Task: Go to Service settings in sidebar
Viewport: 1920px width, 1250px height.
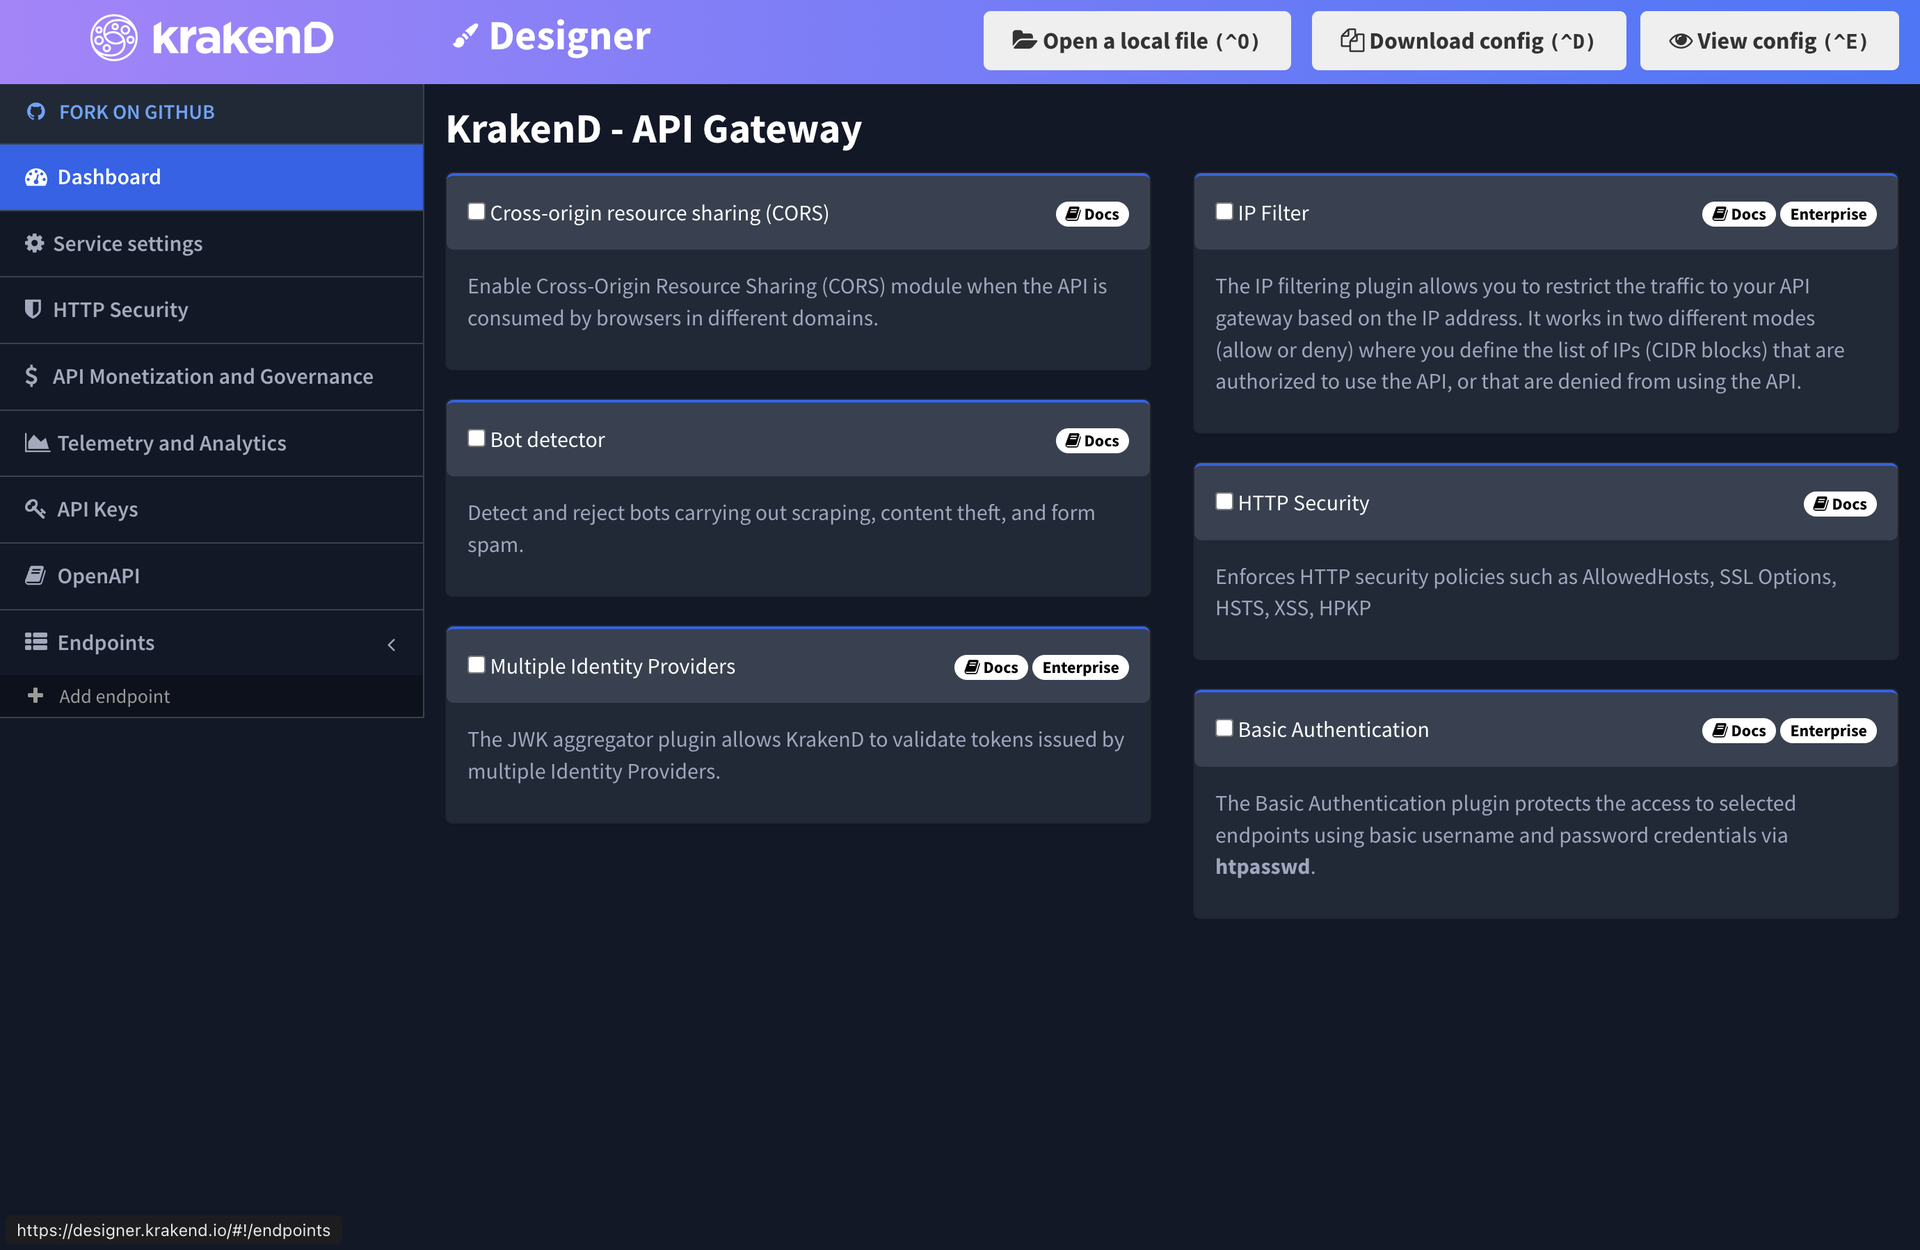Action: [x=212, y=243]
